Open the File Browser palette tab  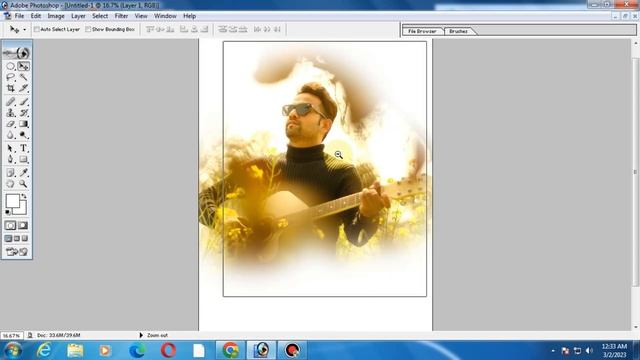coord(422,31)
